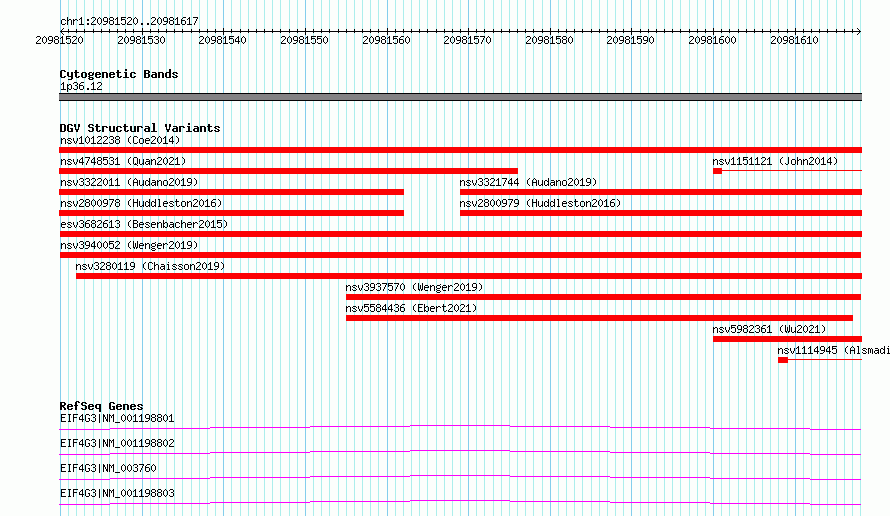Image resolution: width=890 pixels, height=516 pixels.
Task: Select the nsv3321744 red variant bar
Action: [x=661, y=192]
